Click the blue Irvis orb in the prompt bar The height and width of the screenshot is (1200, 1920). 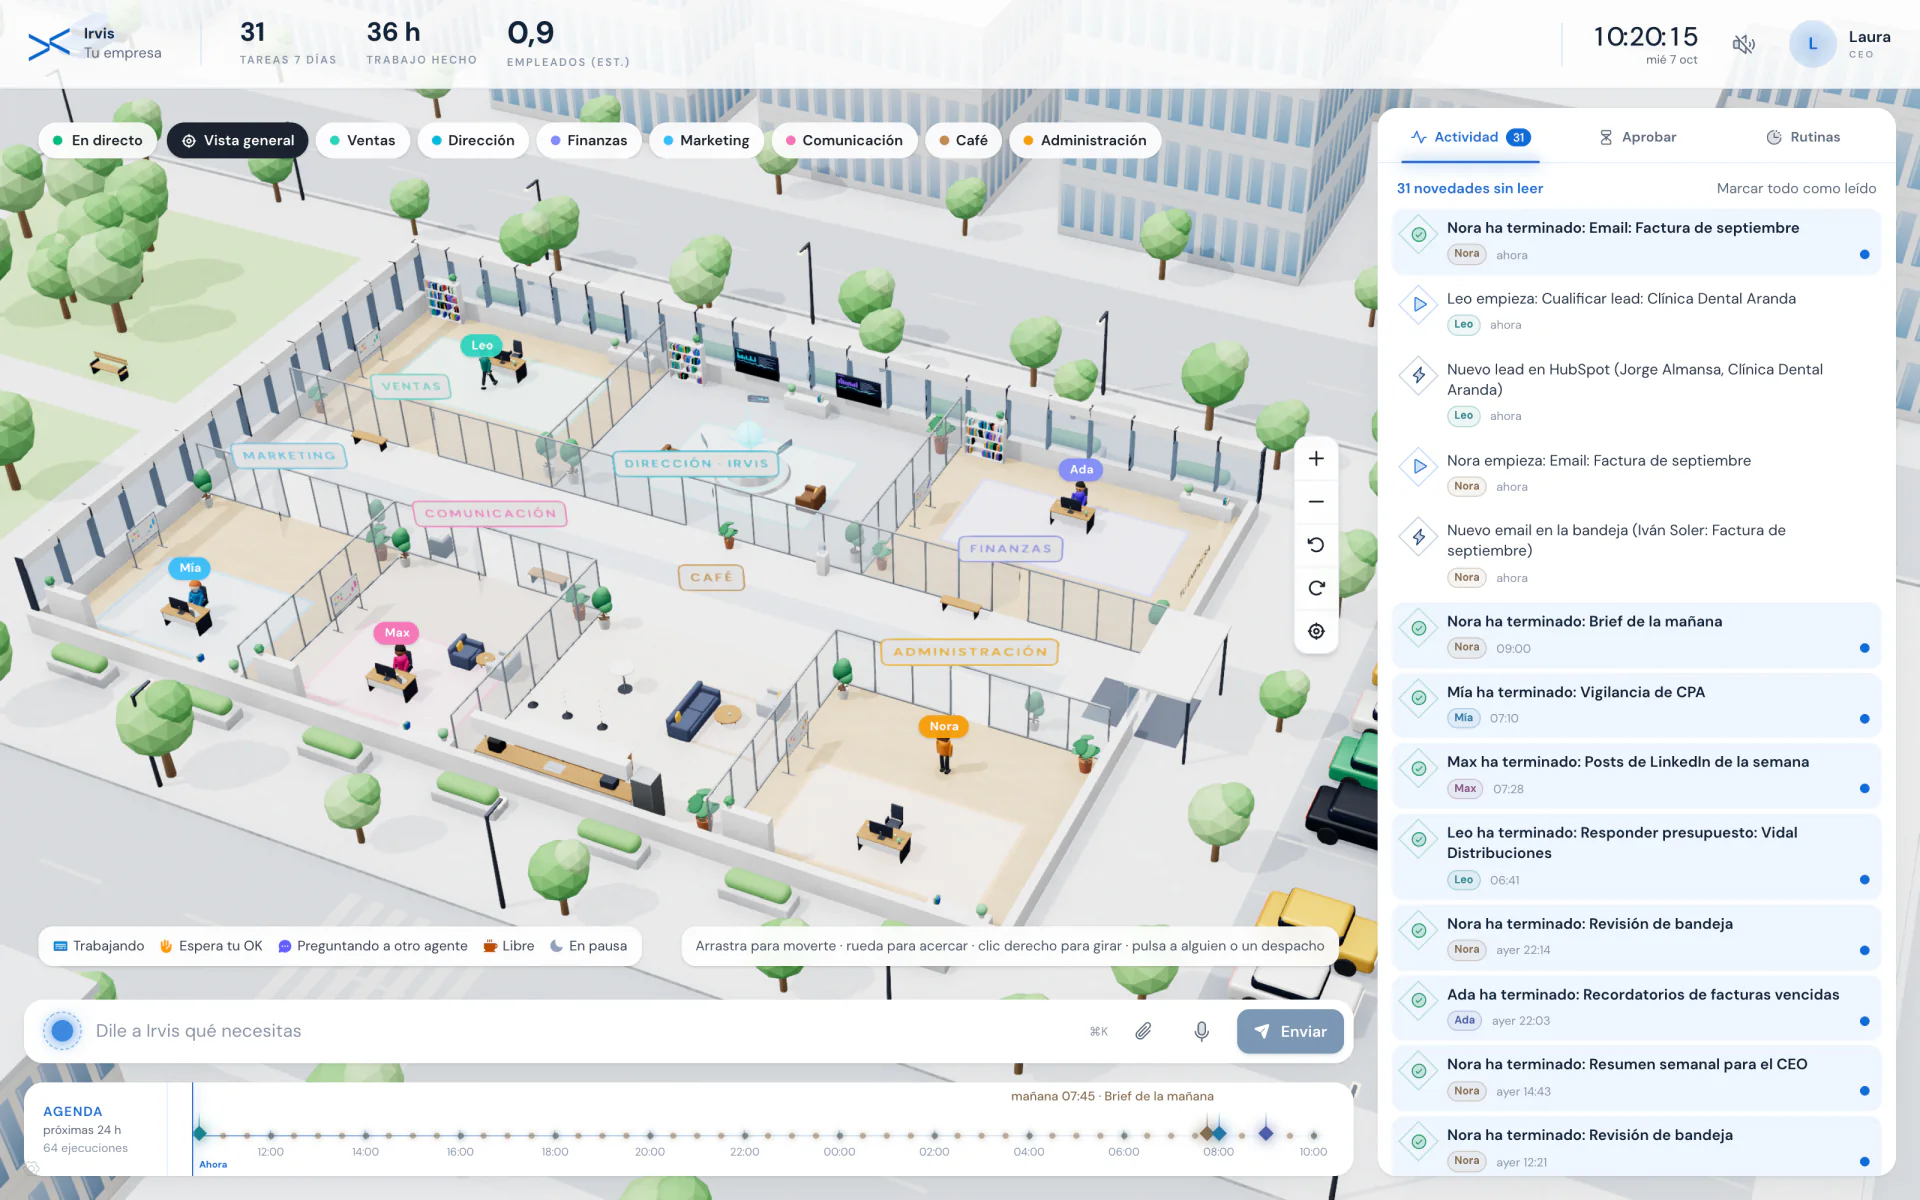coord(62,1030)
